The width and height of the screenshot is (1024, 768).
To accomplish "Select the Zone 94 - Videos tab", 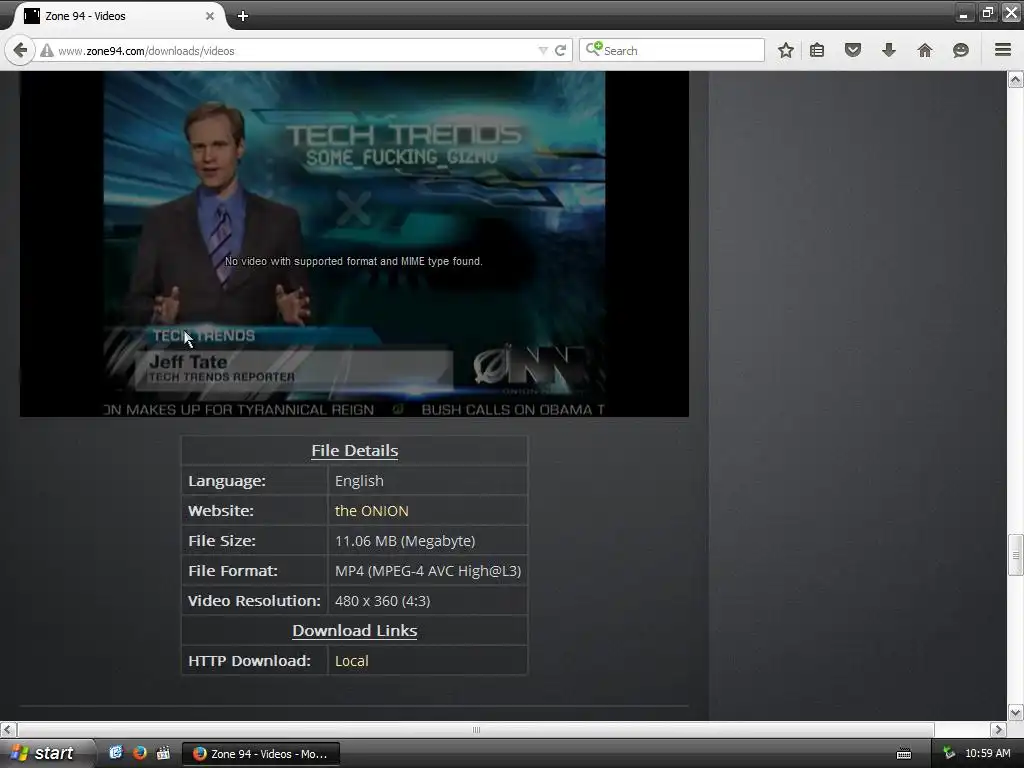I will click(x=119, y=16).
